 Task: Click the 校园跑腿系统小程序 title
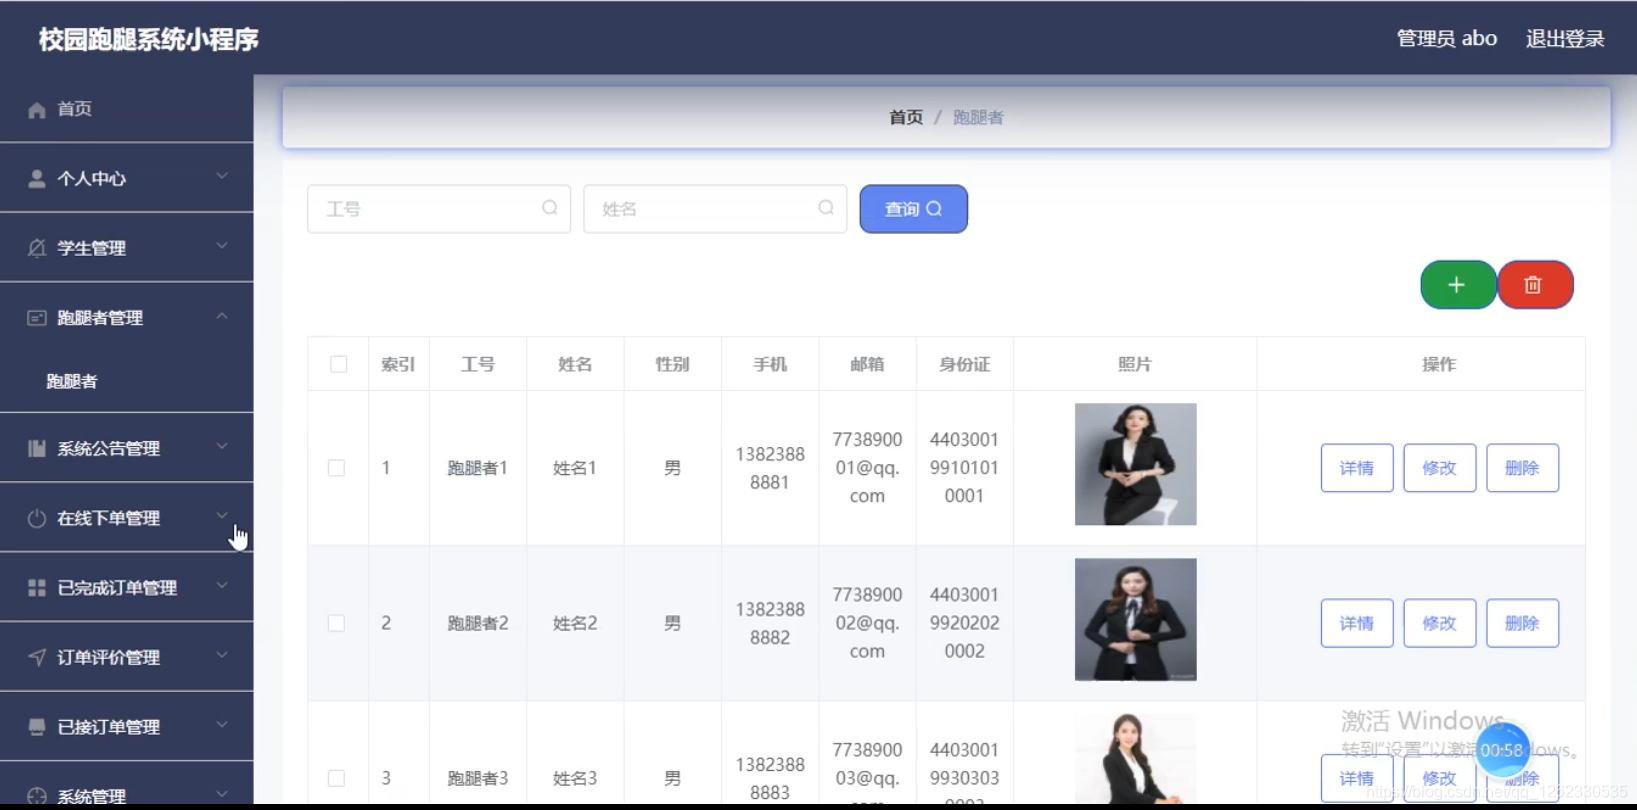(x=149, y=39)
